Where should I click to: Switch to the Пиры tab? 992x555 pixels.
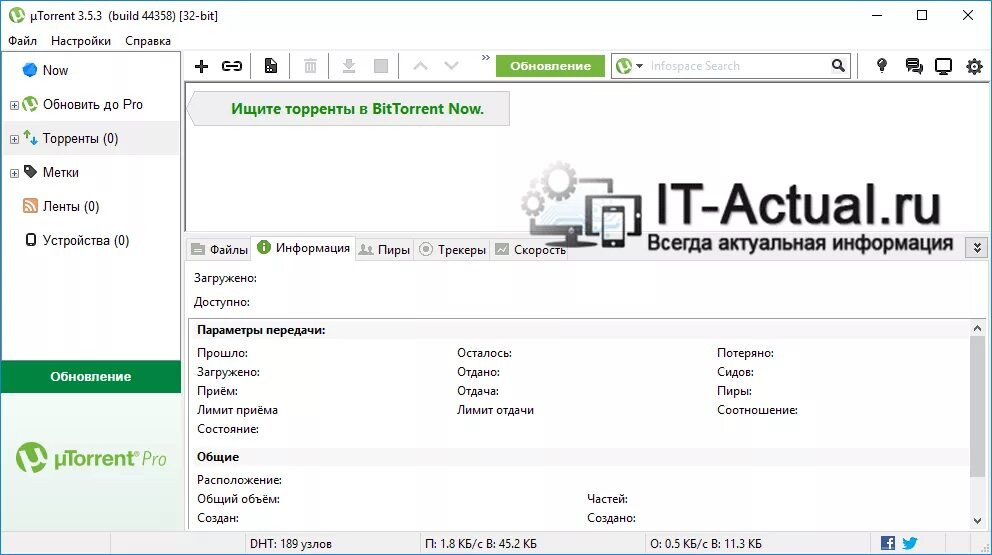coord(384,249)
